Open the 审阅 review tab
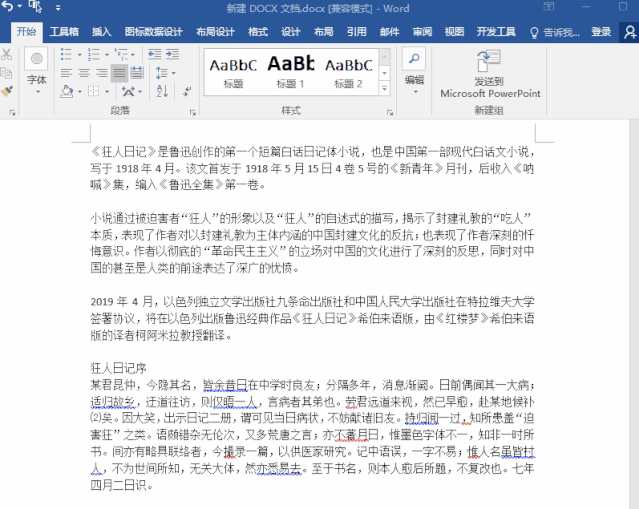The image size is (639, 509). coord(423,32)
